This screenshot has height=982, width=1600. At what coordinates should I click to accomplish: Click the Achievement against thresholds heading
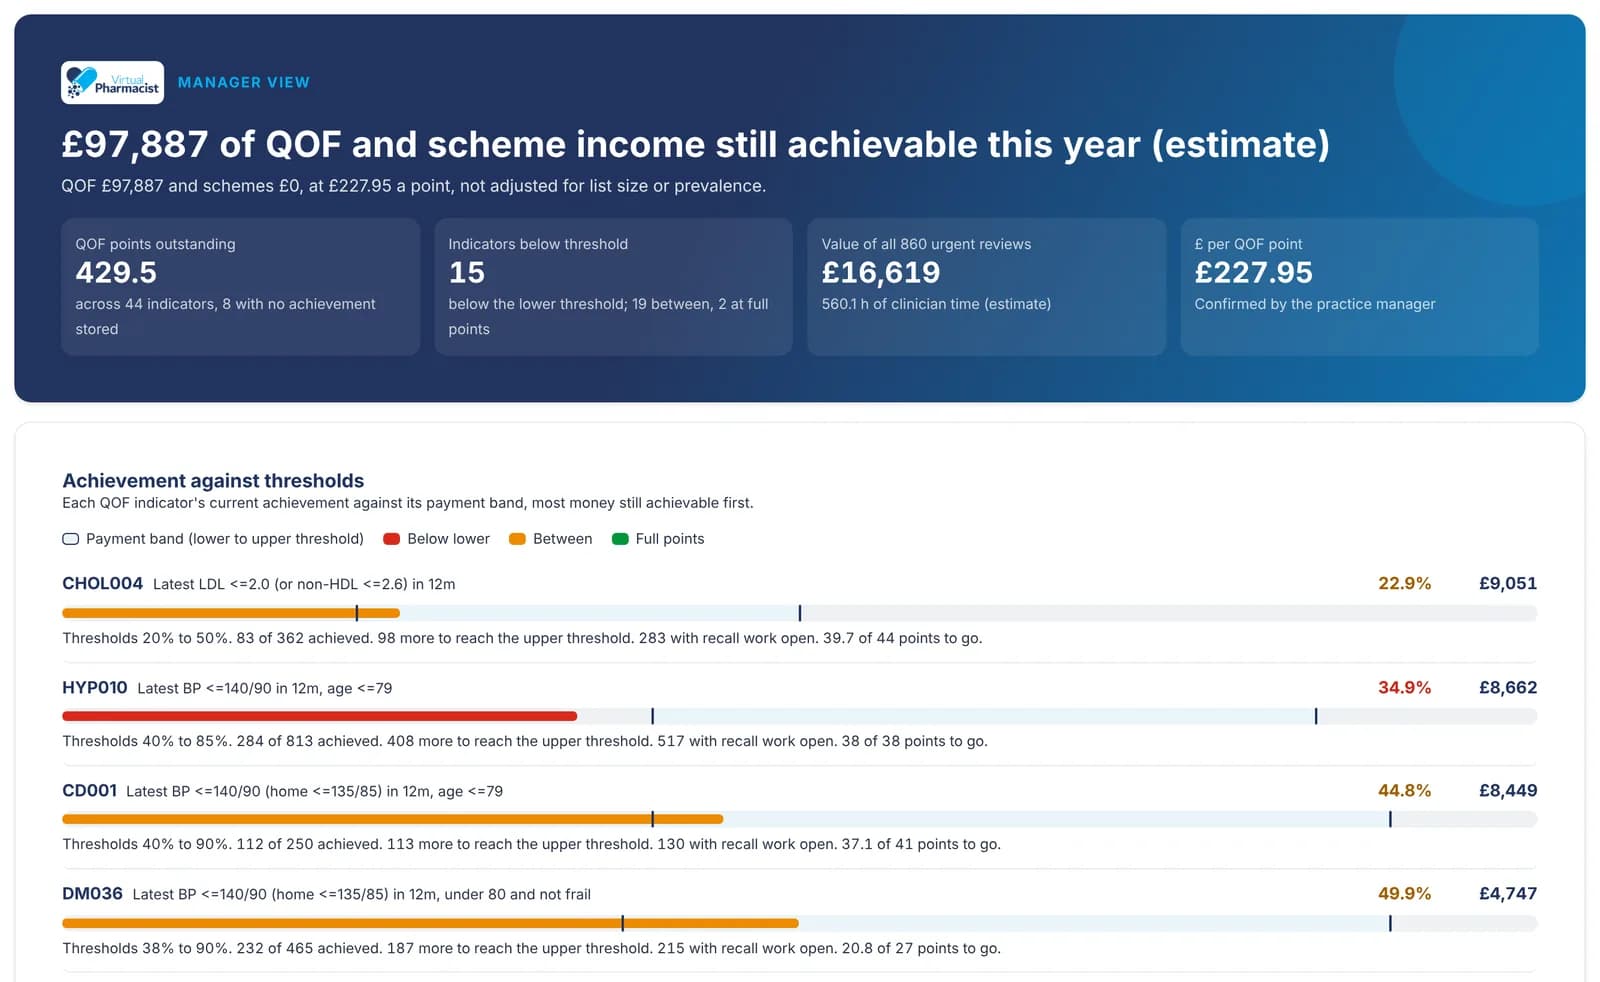tap(213, 481)
